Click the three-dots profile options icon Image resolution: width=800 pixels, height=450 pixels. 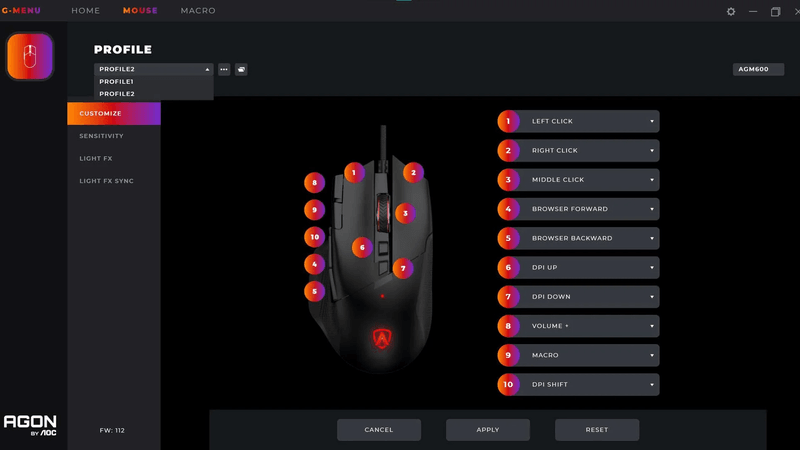(x=224, y=70)
